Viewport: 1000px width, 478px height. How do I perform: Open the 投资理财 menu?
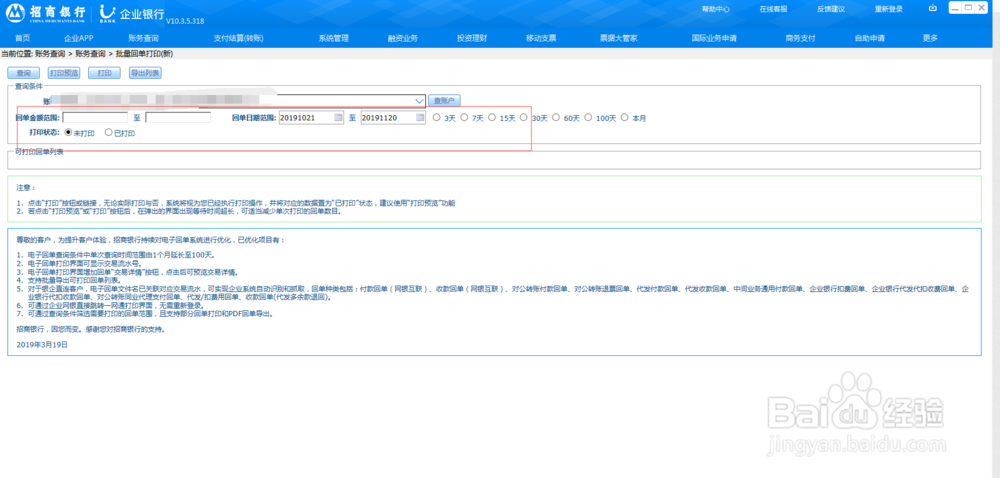[472, 38]
